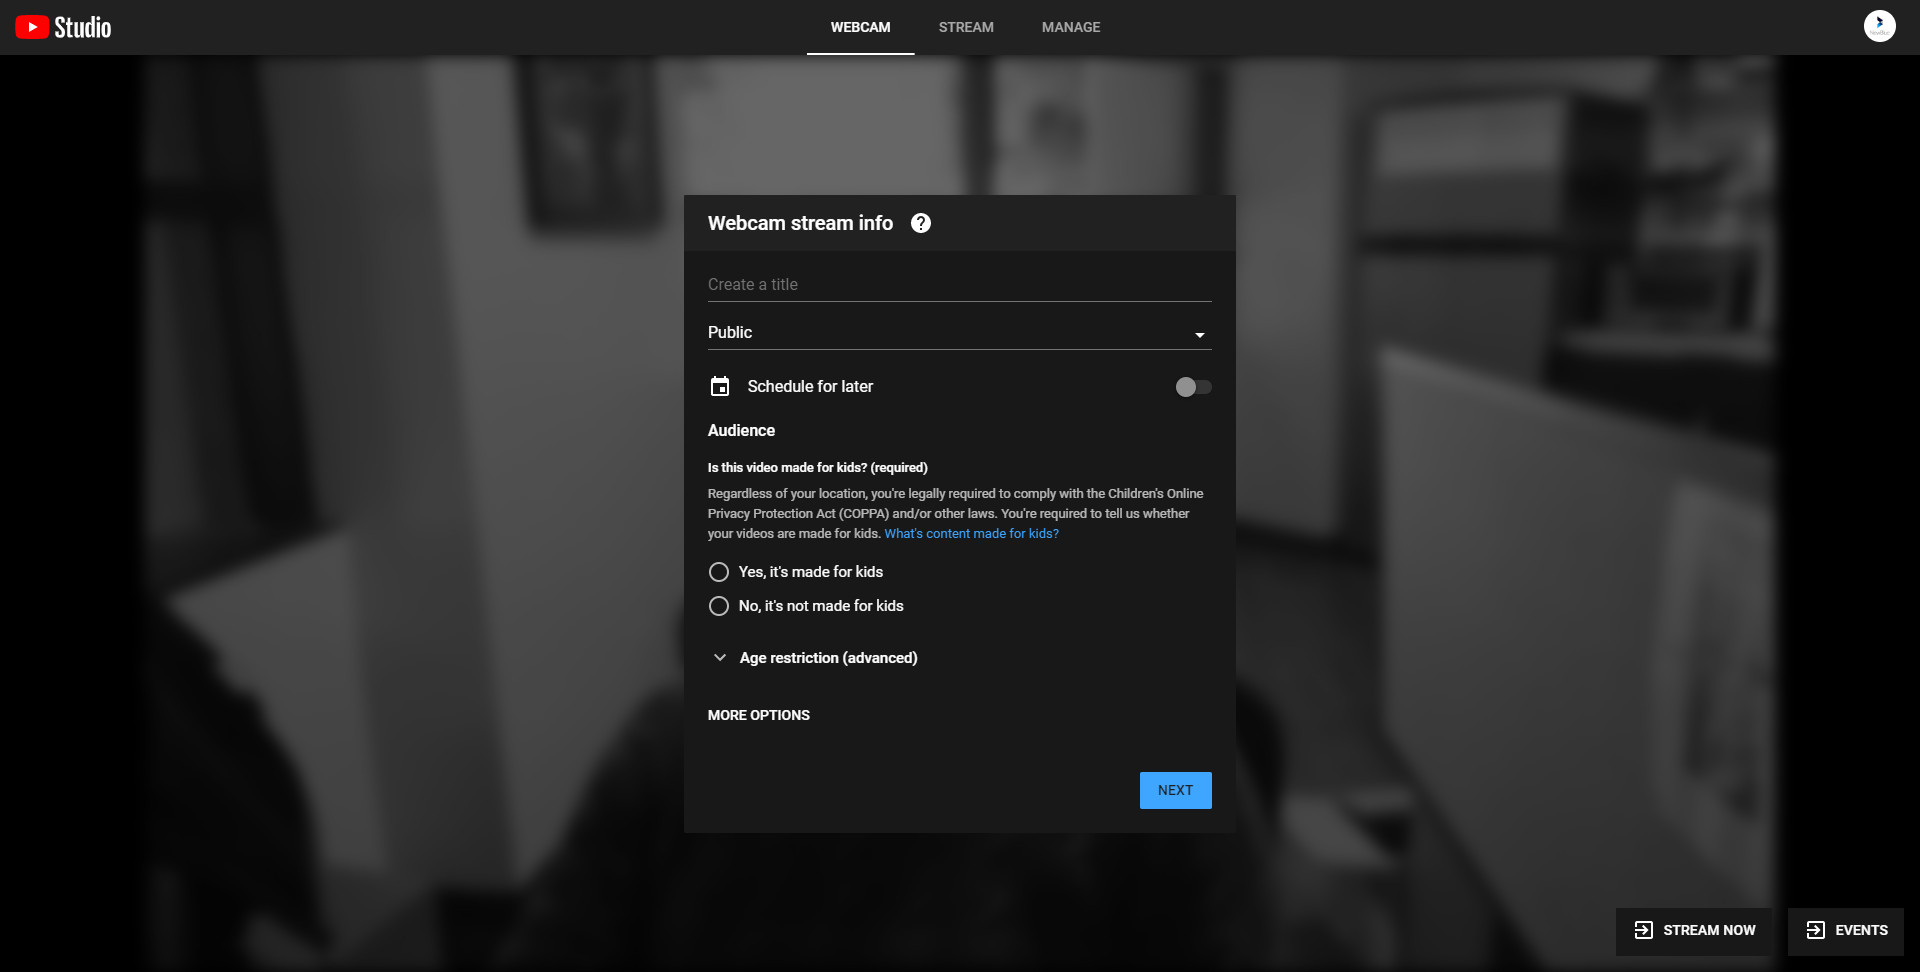Screen dimensions: 1920x972
Task: Open the EVENTS button
Action: 1846,930
